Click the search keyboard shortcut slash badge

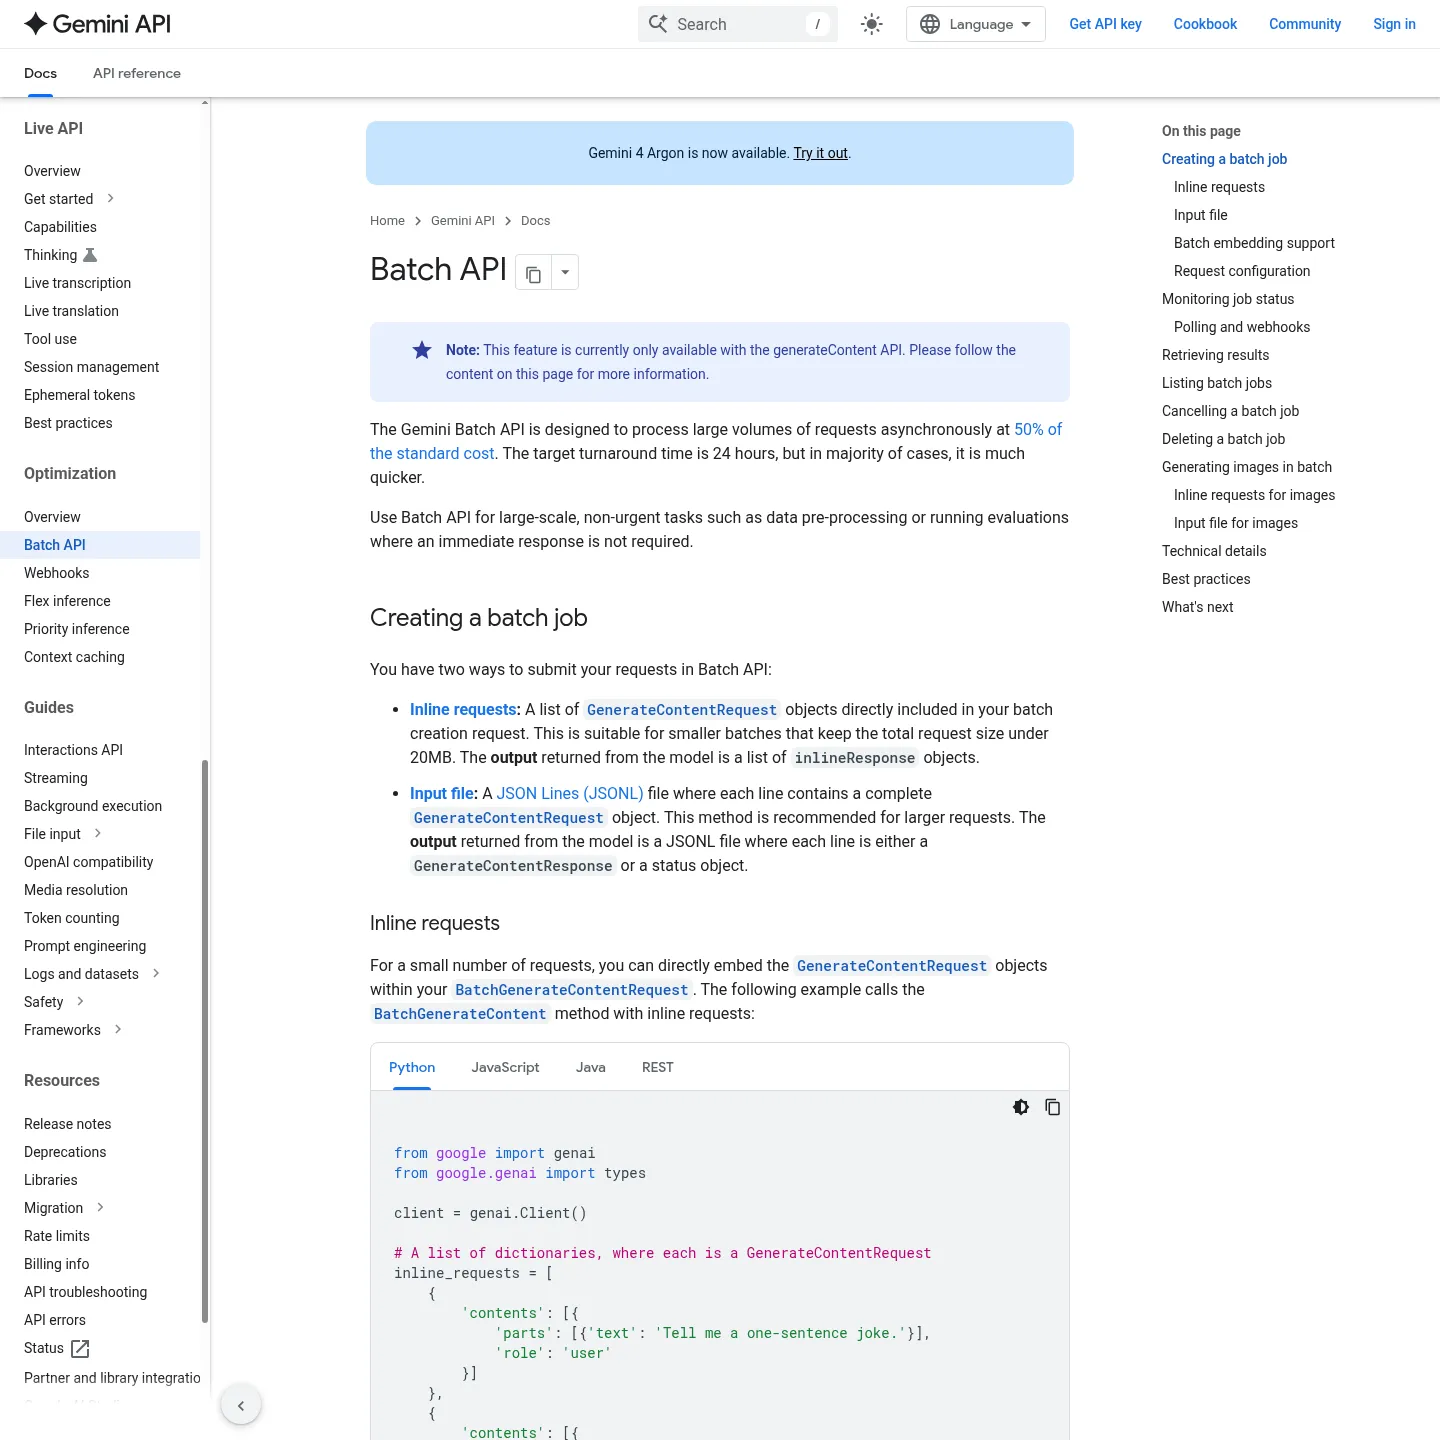coord(818,24)
